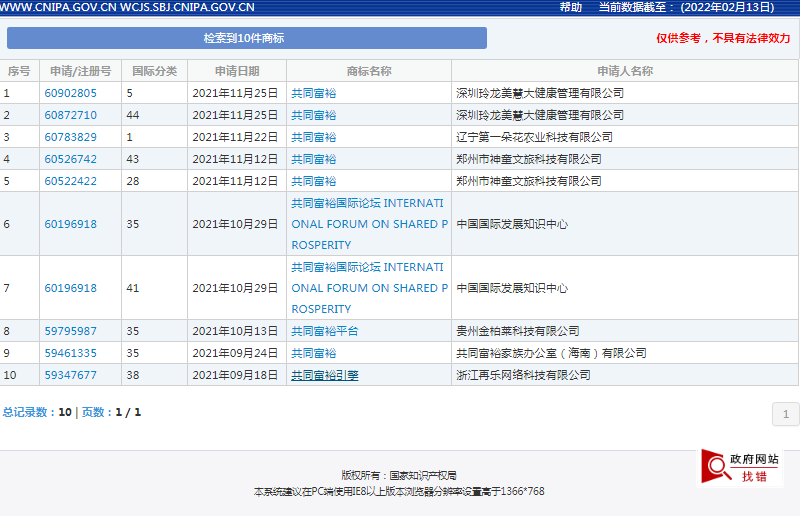Screen dimensions: 800x521
Task: Open registration number 60902805
Action: 70,93
